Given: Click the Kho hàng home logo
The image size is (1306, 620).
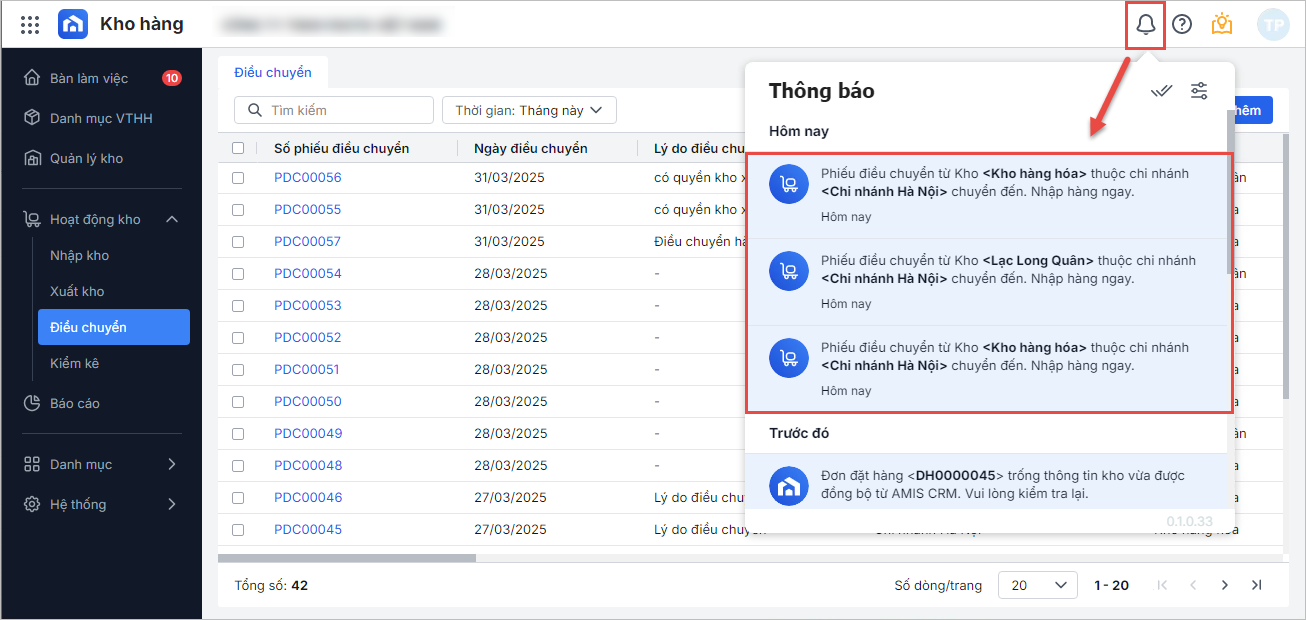Looking at the screenshot, I should [73, 25].
